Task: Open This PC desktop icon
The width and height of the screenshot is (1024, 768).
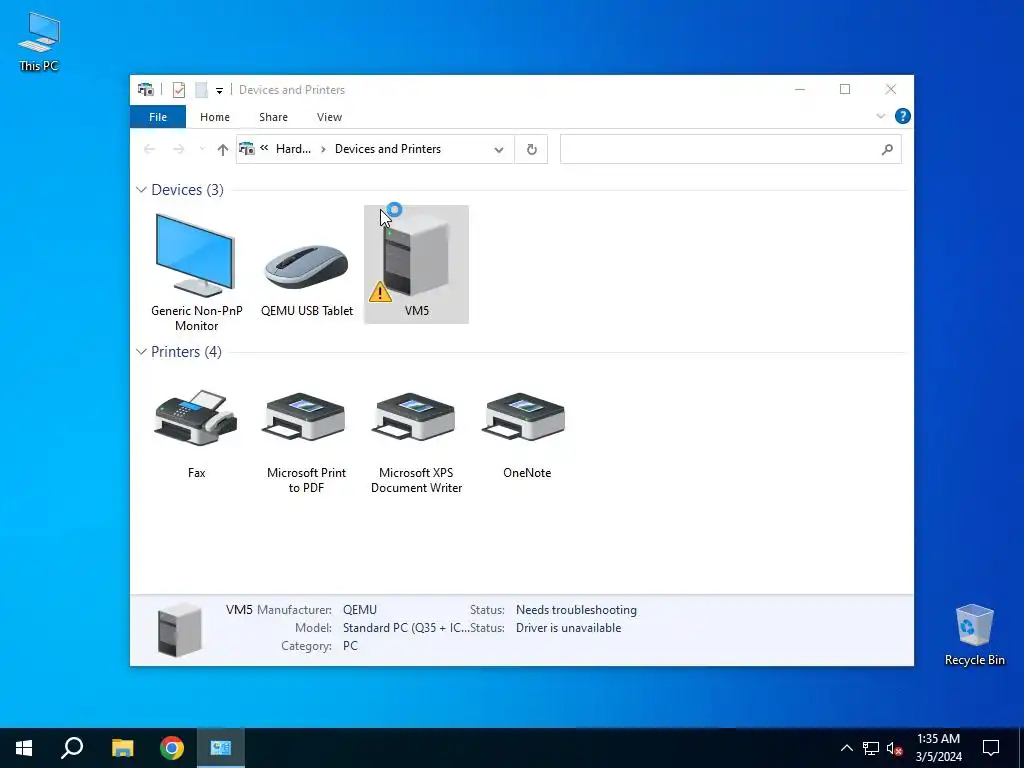Action: (x=39, y=41)
